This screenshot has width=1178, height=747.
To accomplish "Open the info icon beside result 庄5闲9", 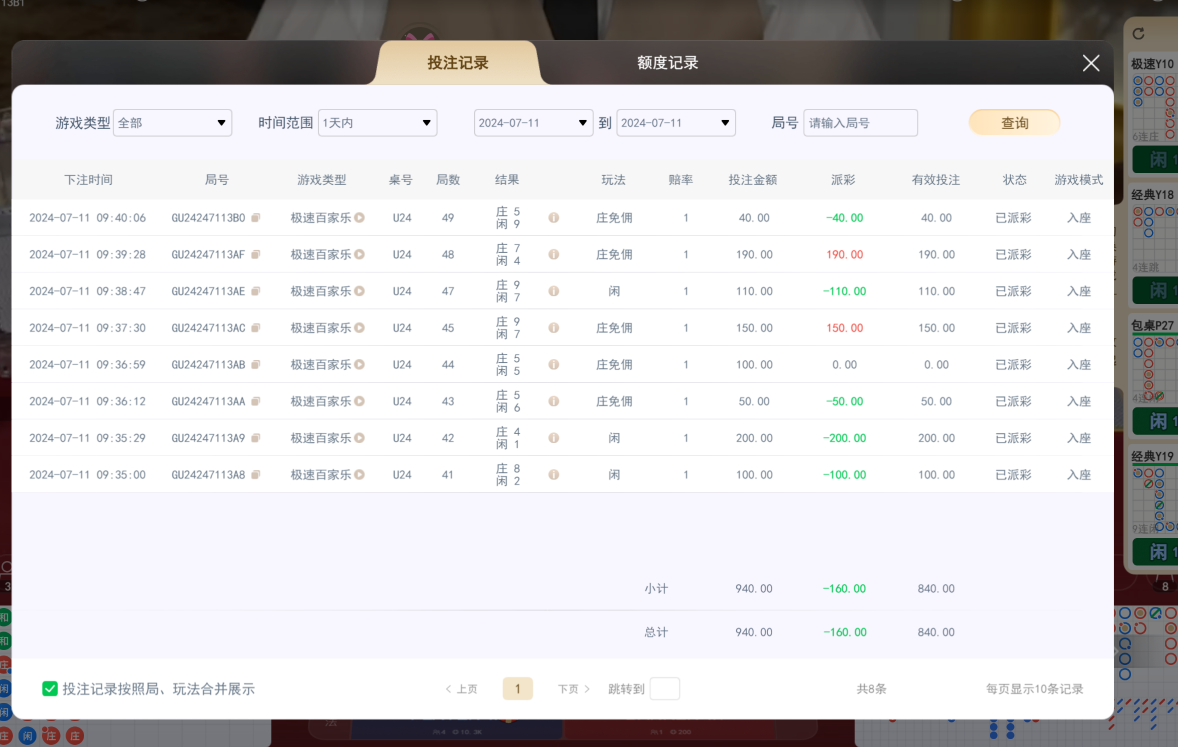I will click(x=553, y=217).
